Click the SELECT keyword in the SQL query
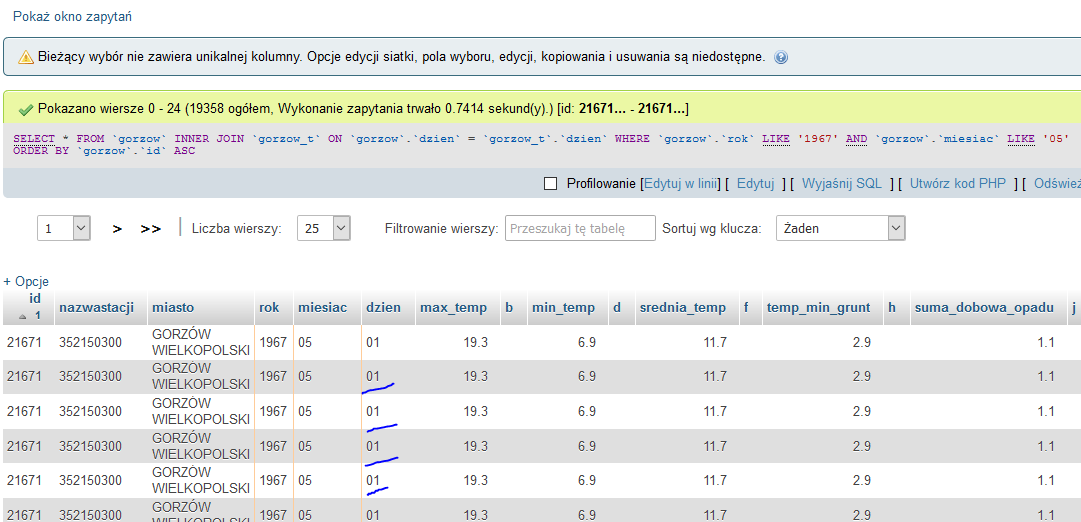The height and width of the screenshot is (522, 1081). click(34, 139)
